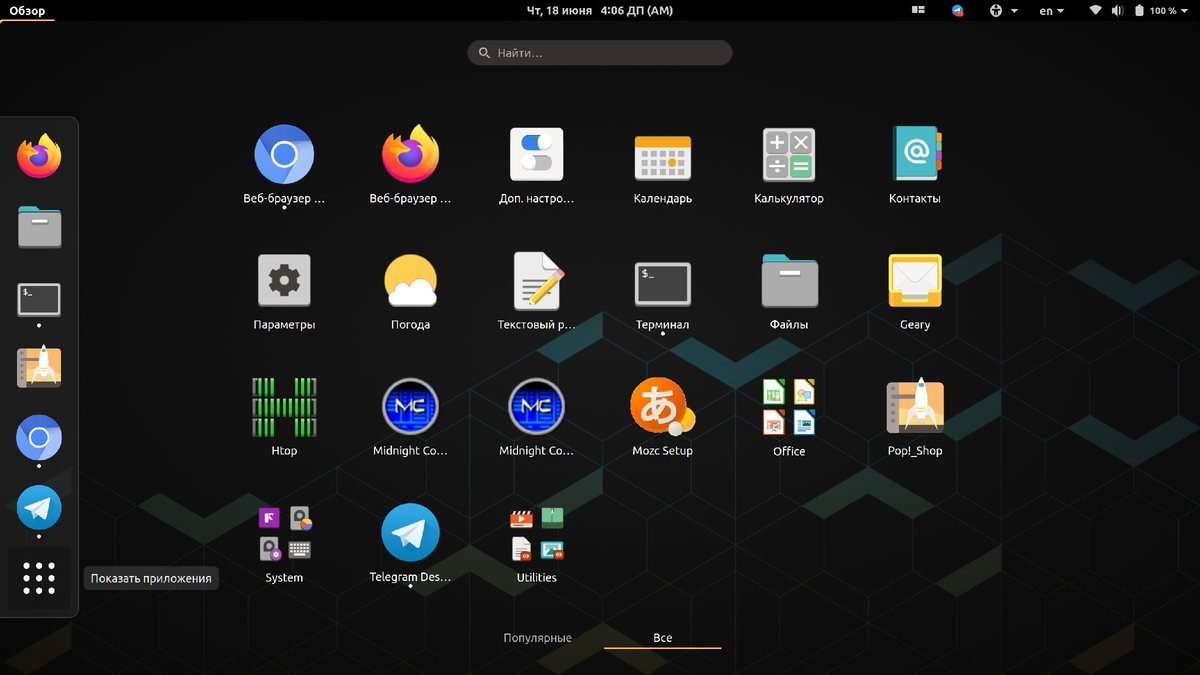The width and height of the screenshot is (1200, 675).
Task: Open the clock and date menu
Action: [600, 10]
